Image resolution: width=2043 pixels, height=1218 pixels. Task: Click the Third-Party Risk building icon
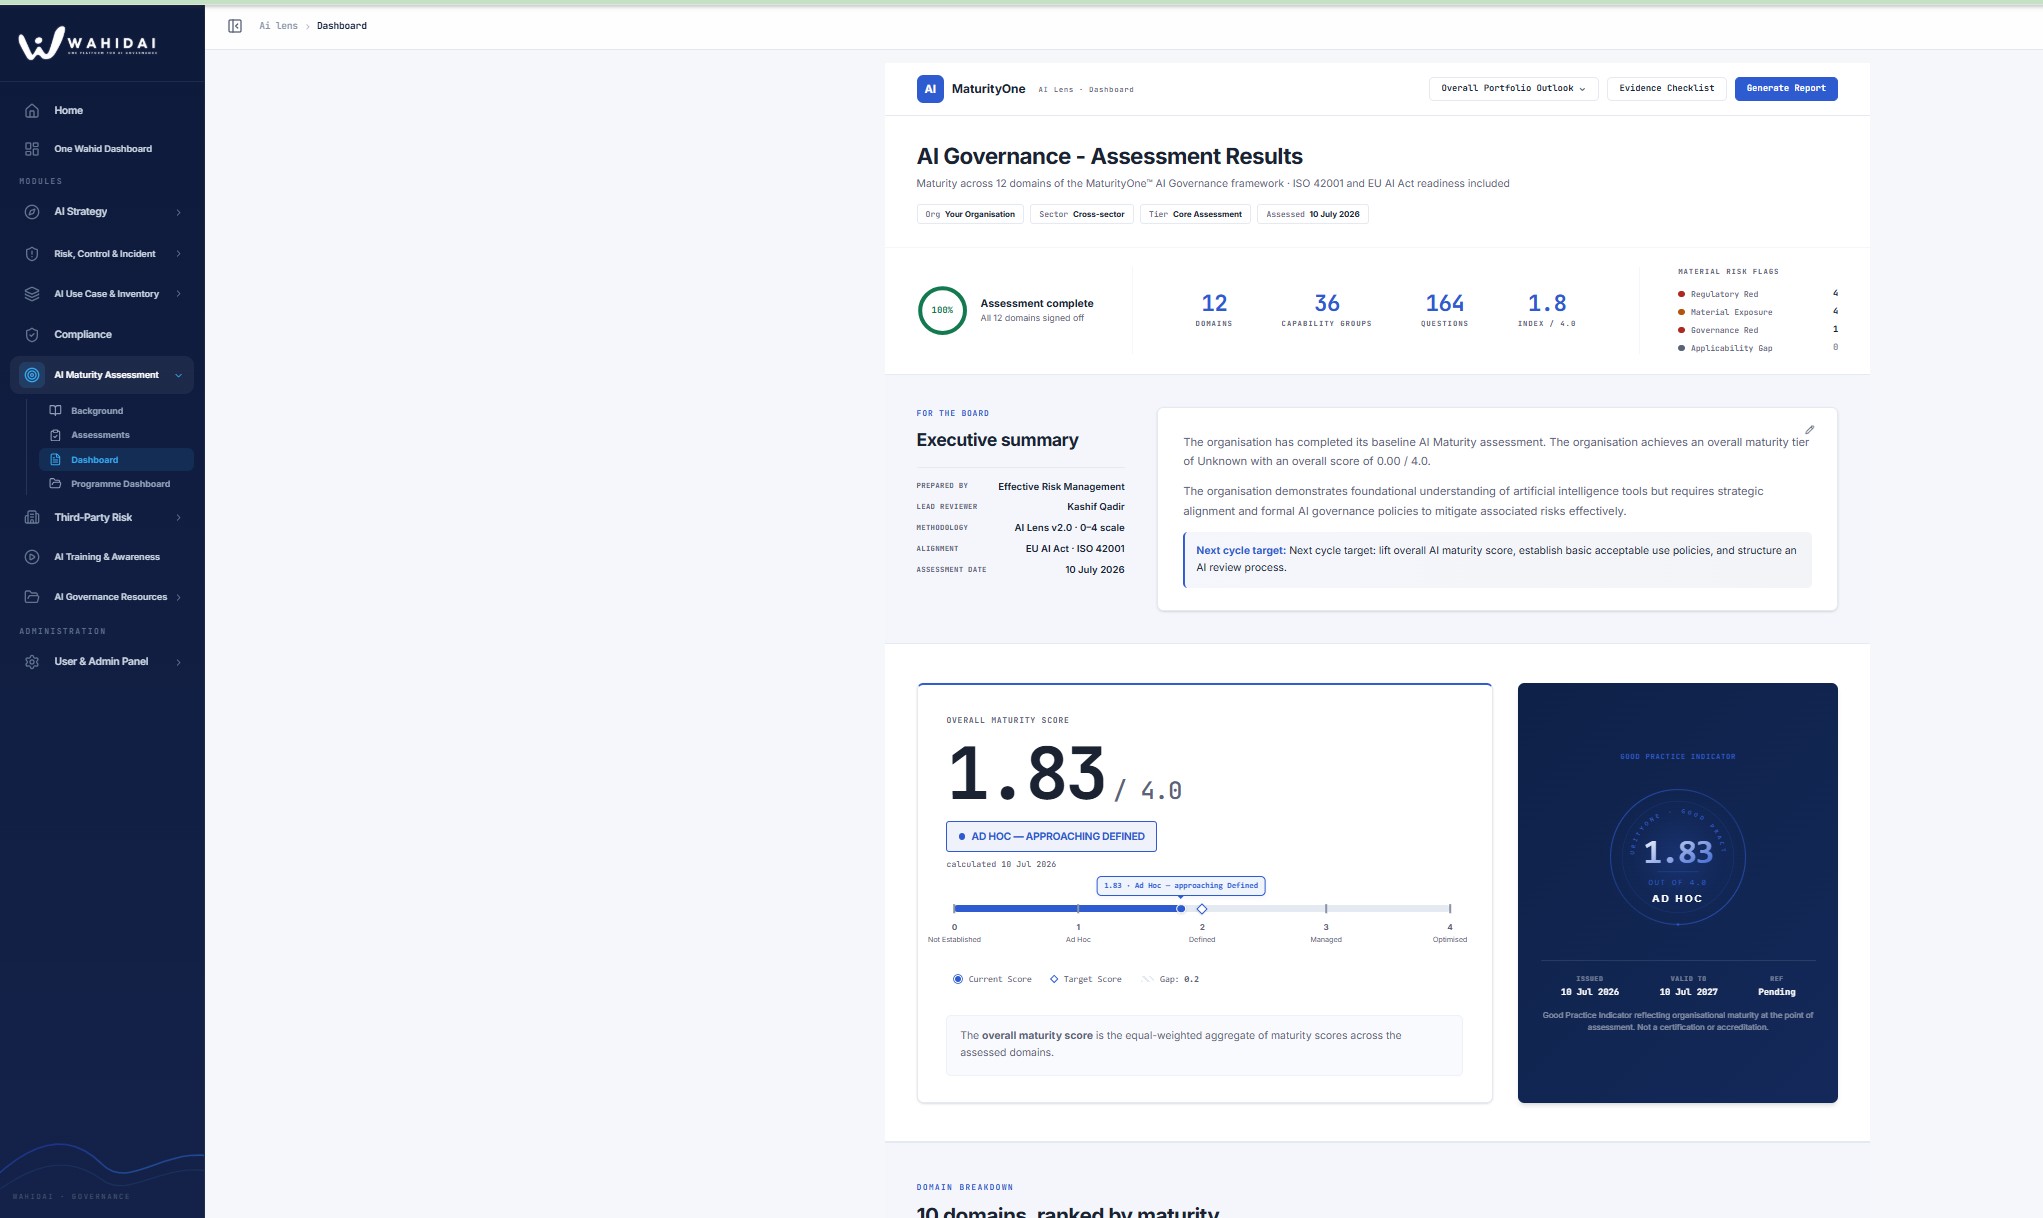click(x=32, y=518)
